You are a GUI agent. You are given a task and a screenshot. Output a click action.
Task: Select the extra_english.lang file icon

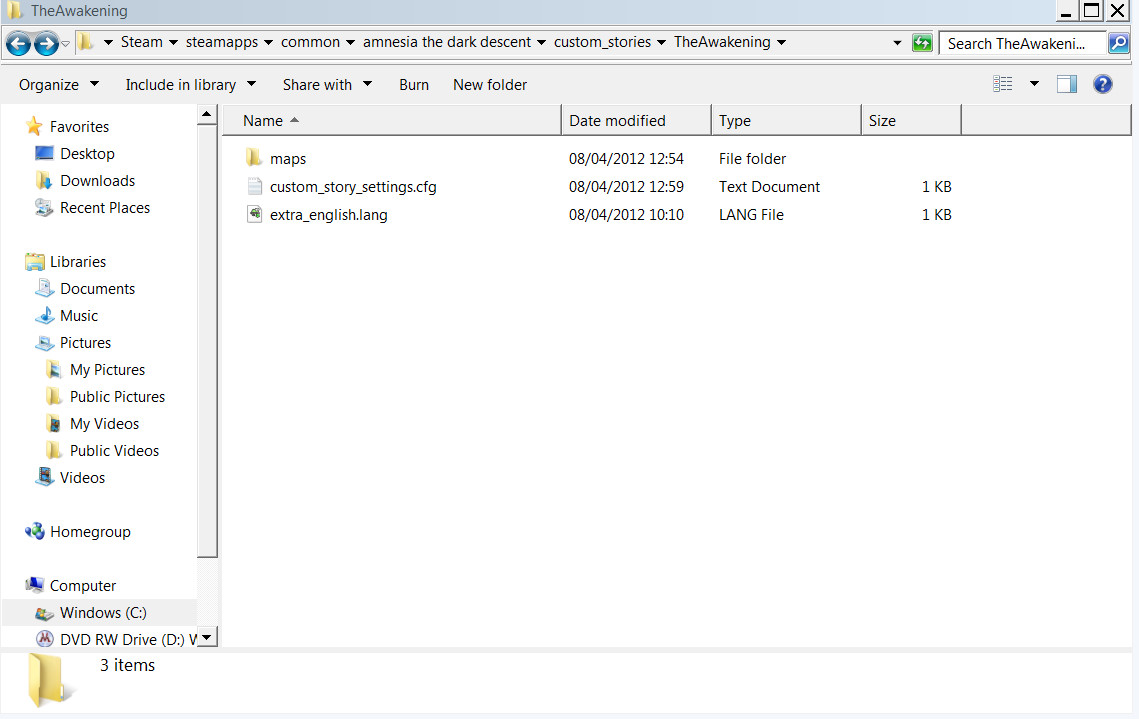point(254,215)
